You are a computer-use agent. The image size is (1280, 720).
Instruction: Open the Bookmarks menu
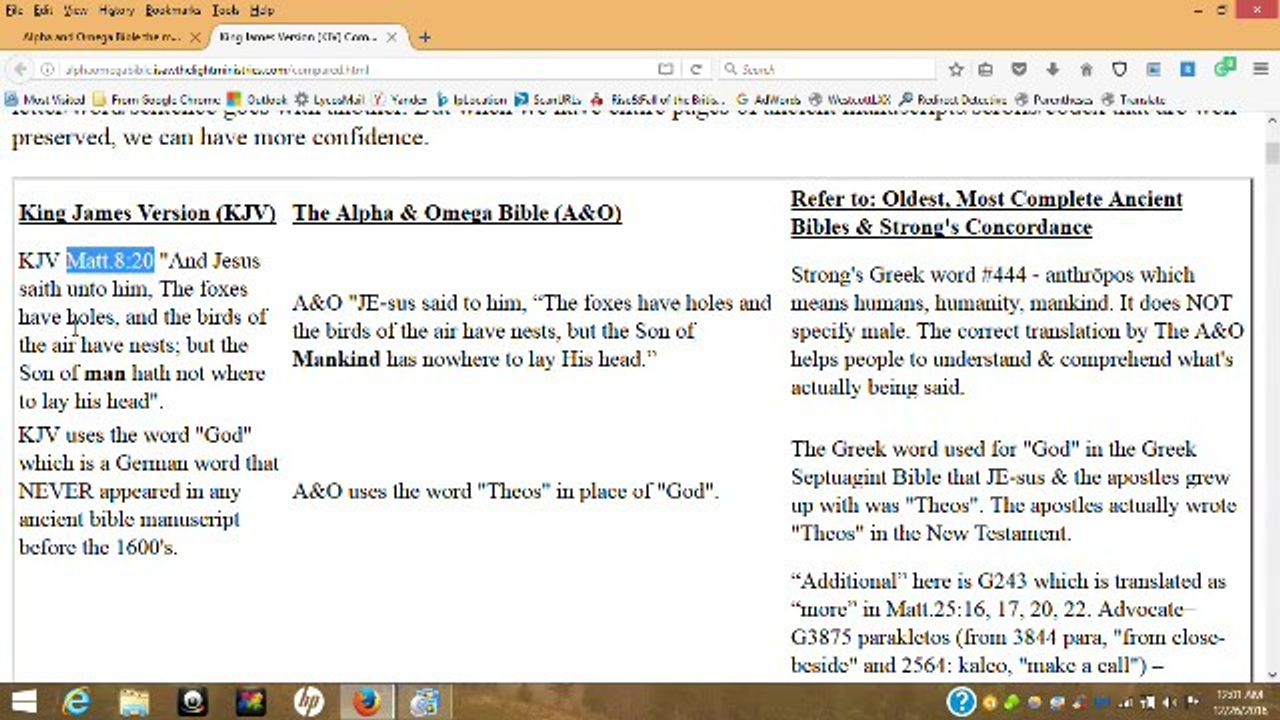click(x=172, y=10)
